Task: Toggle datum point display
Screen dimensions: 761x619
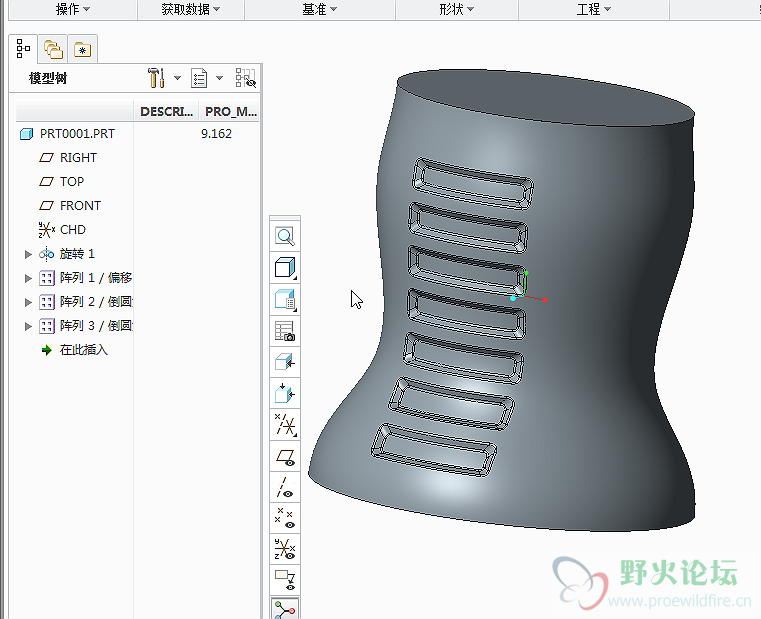Action: click(x=285, y=518)
